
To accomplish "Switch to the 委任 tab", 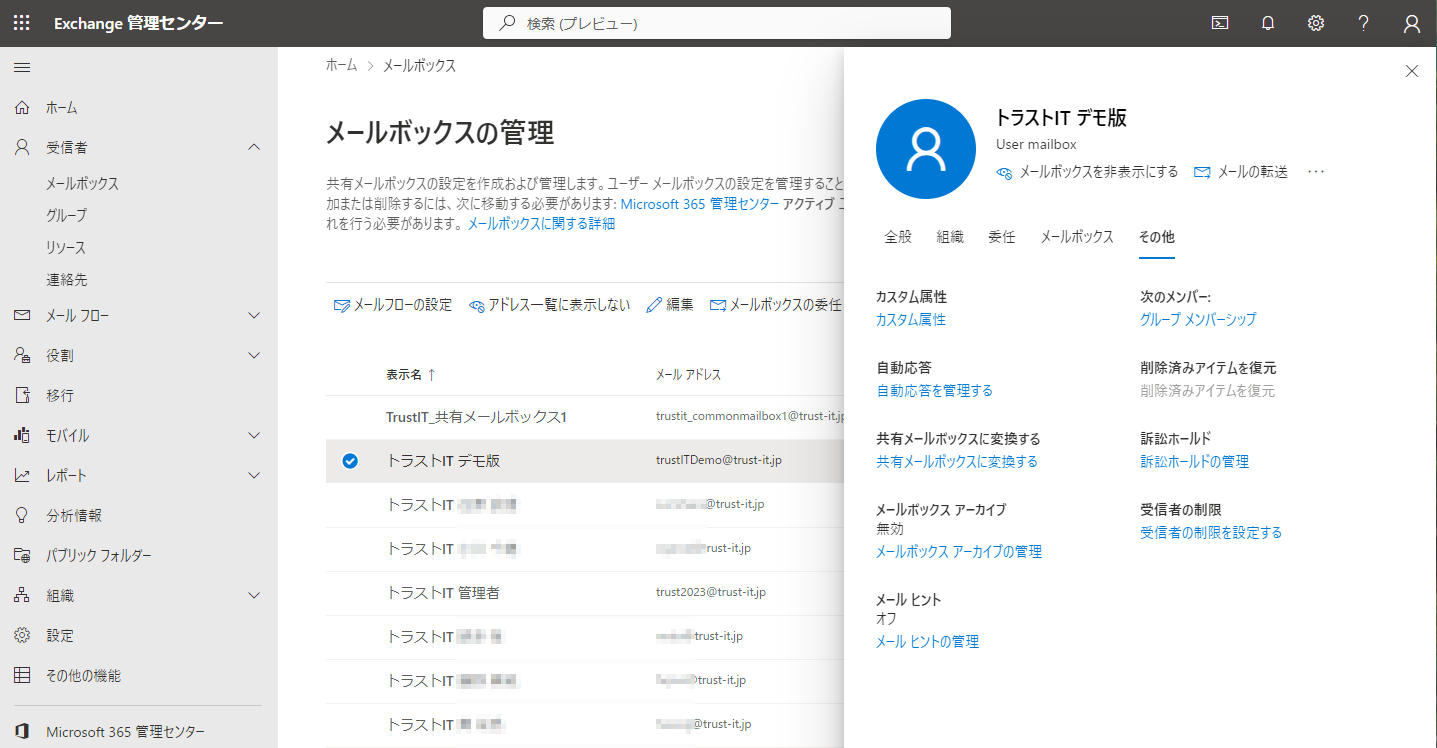I will click(x=1001, y=237).
